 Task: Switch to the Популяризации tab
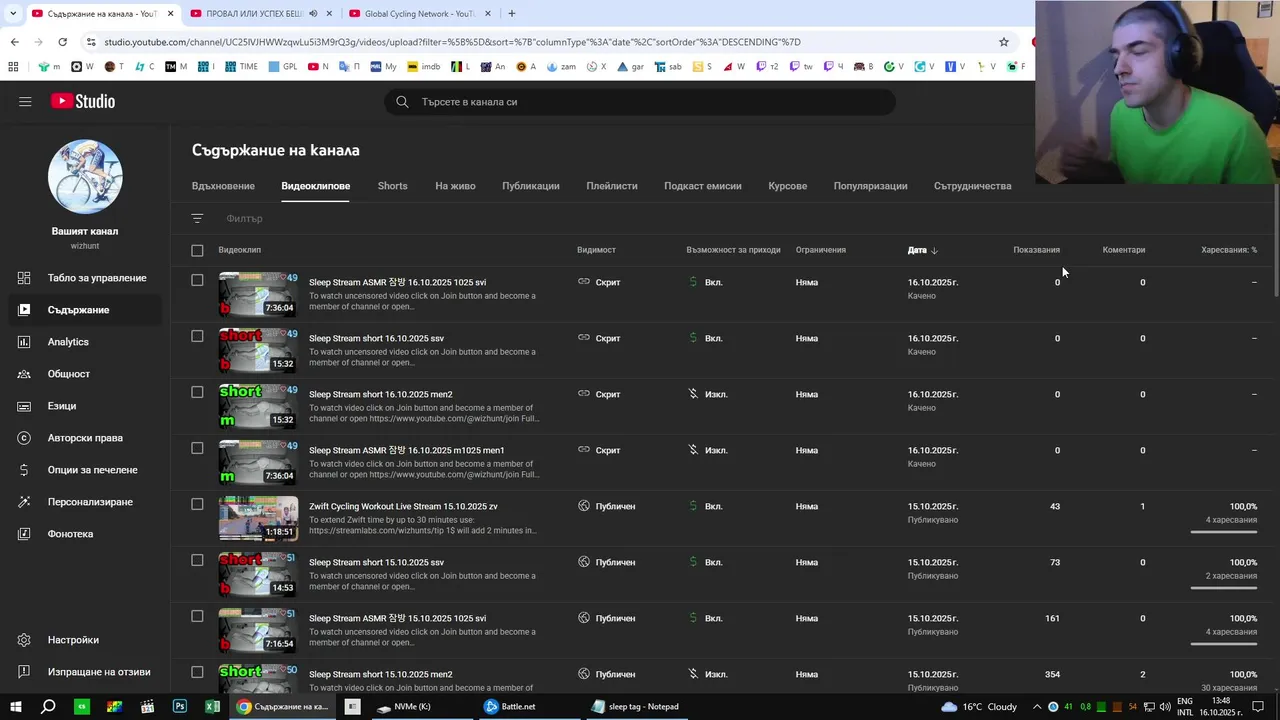click(x=871, y=186)
